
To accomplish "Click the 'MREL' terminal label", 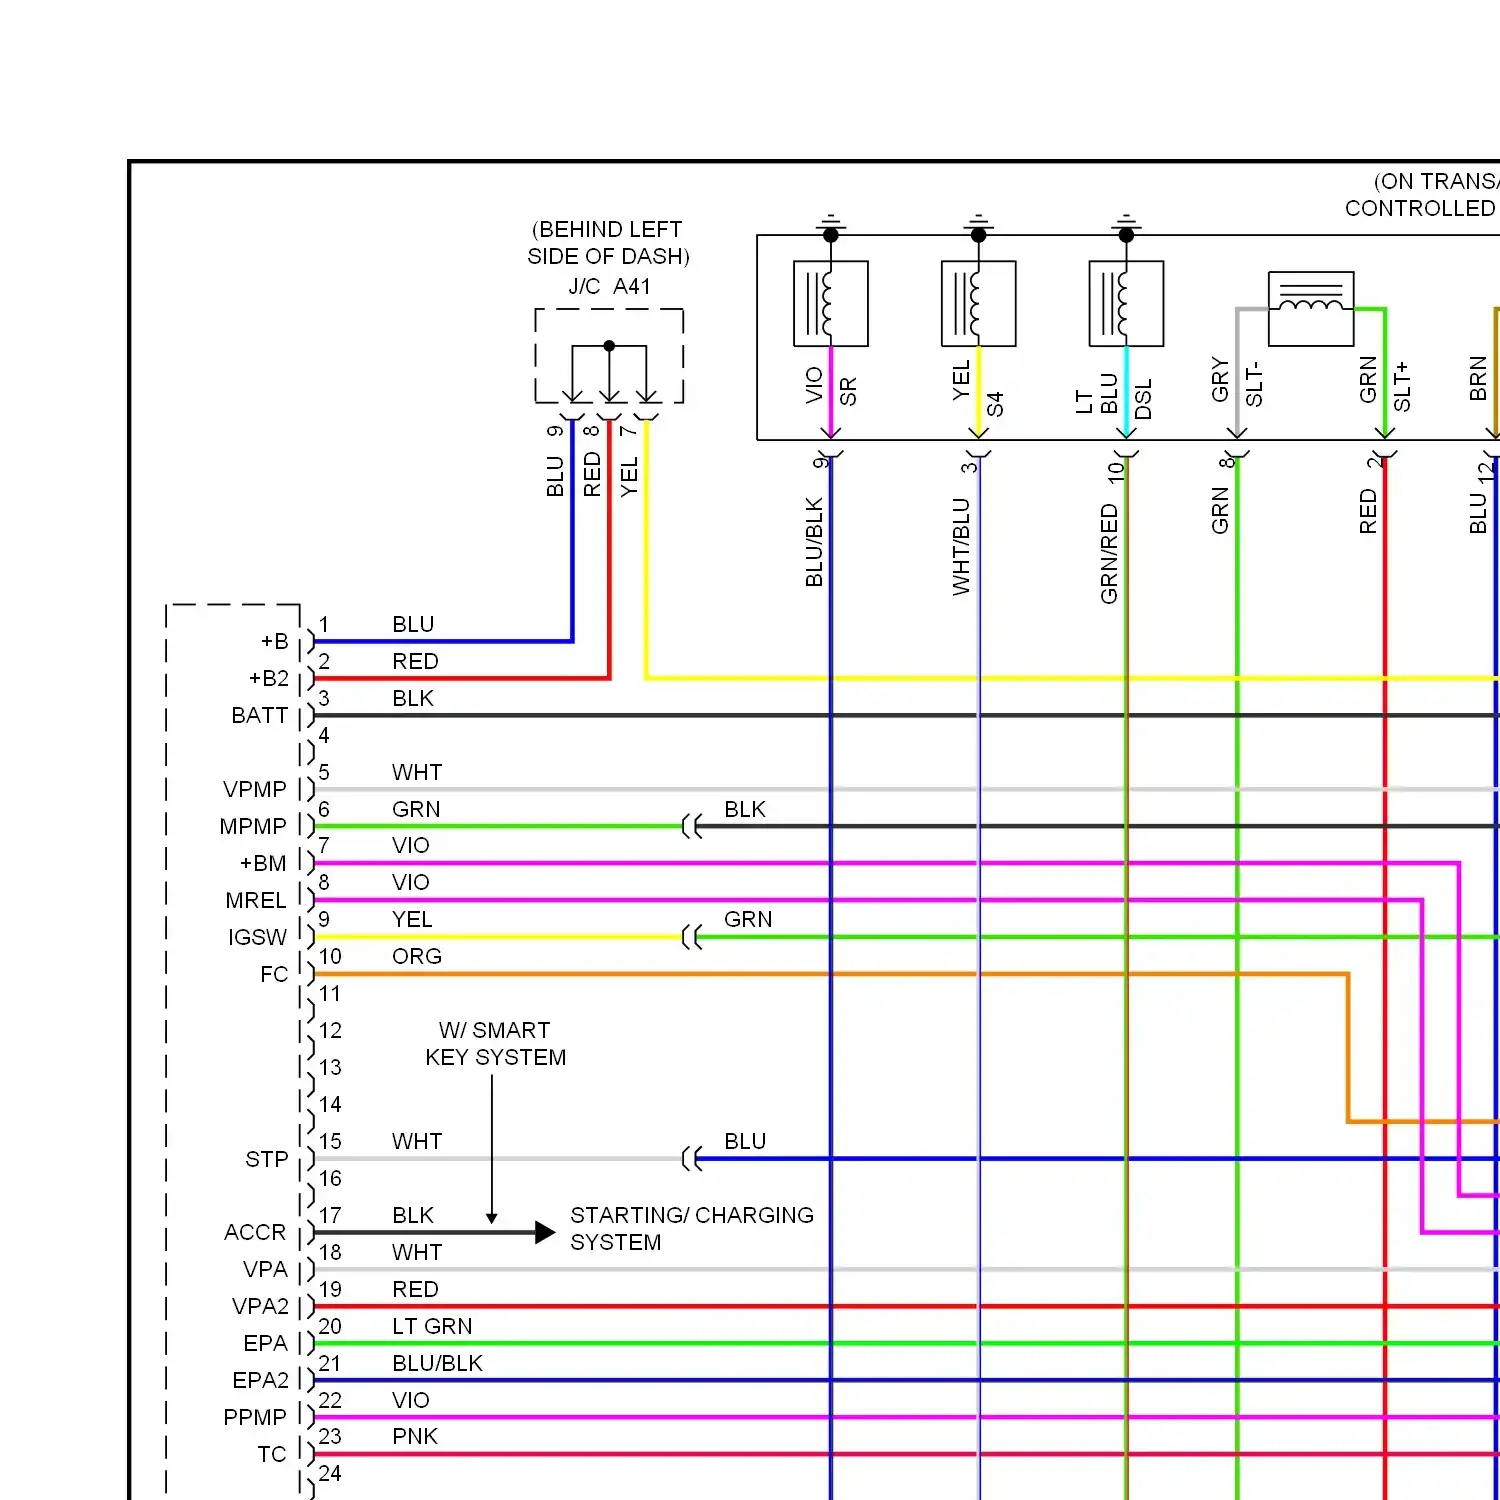I will coord(256,901).
